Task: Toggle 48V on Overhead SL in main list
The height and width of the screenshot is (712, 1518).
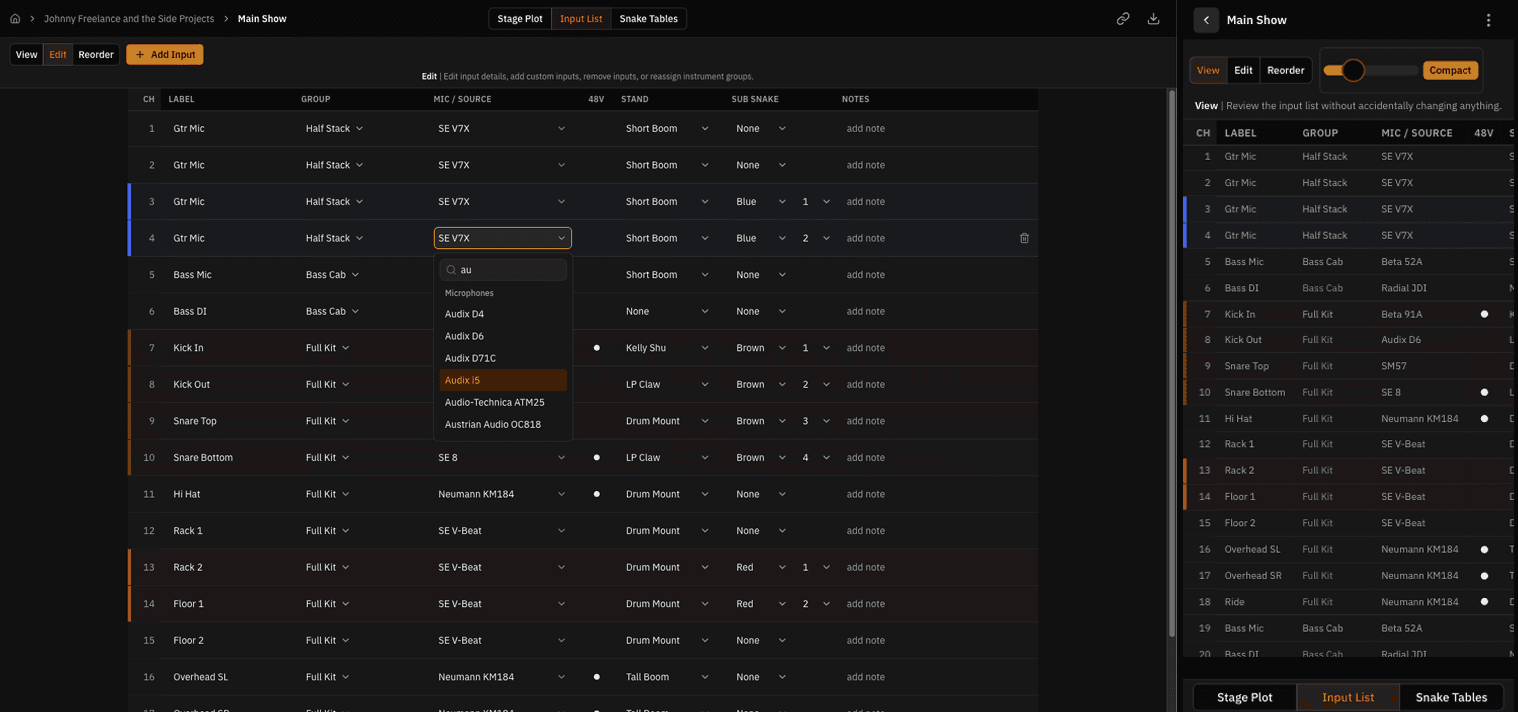Action: 597,677
